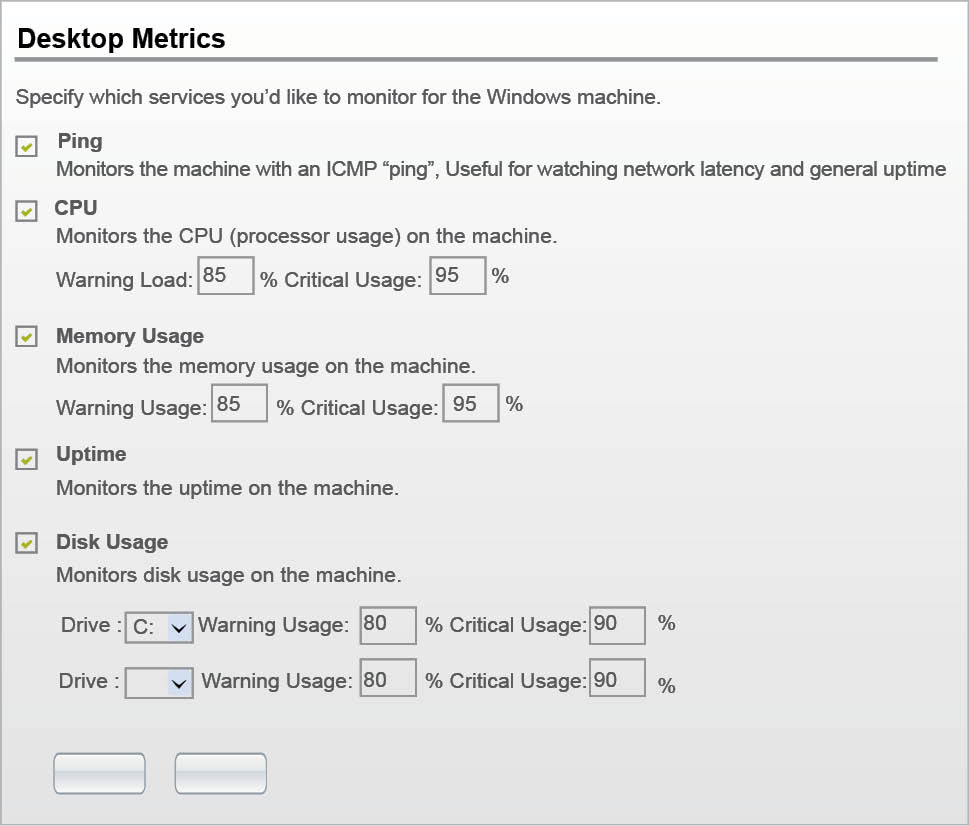Screen dimensions: 969x826
Task: Click the Desktop Metrics heading
Action: tap(122, 39)
